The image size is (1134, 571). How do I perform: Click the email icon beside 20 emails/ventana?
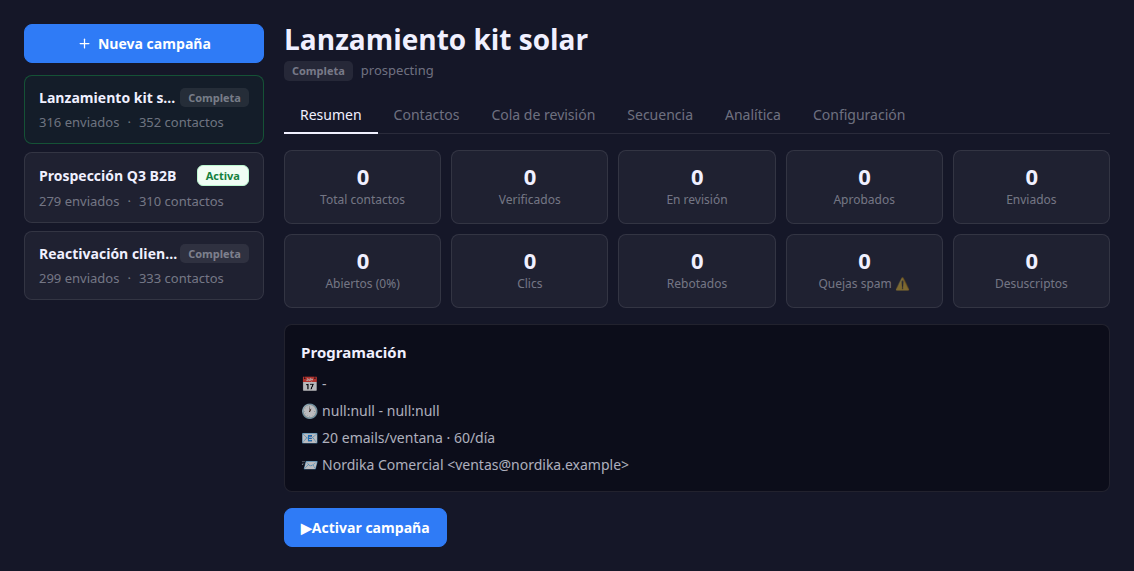(310, 438)
